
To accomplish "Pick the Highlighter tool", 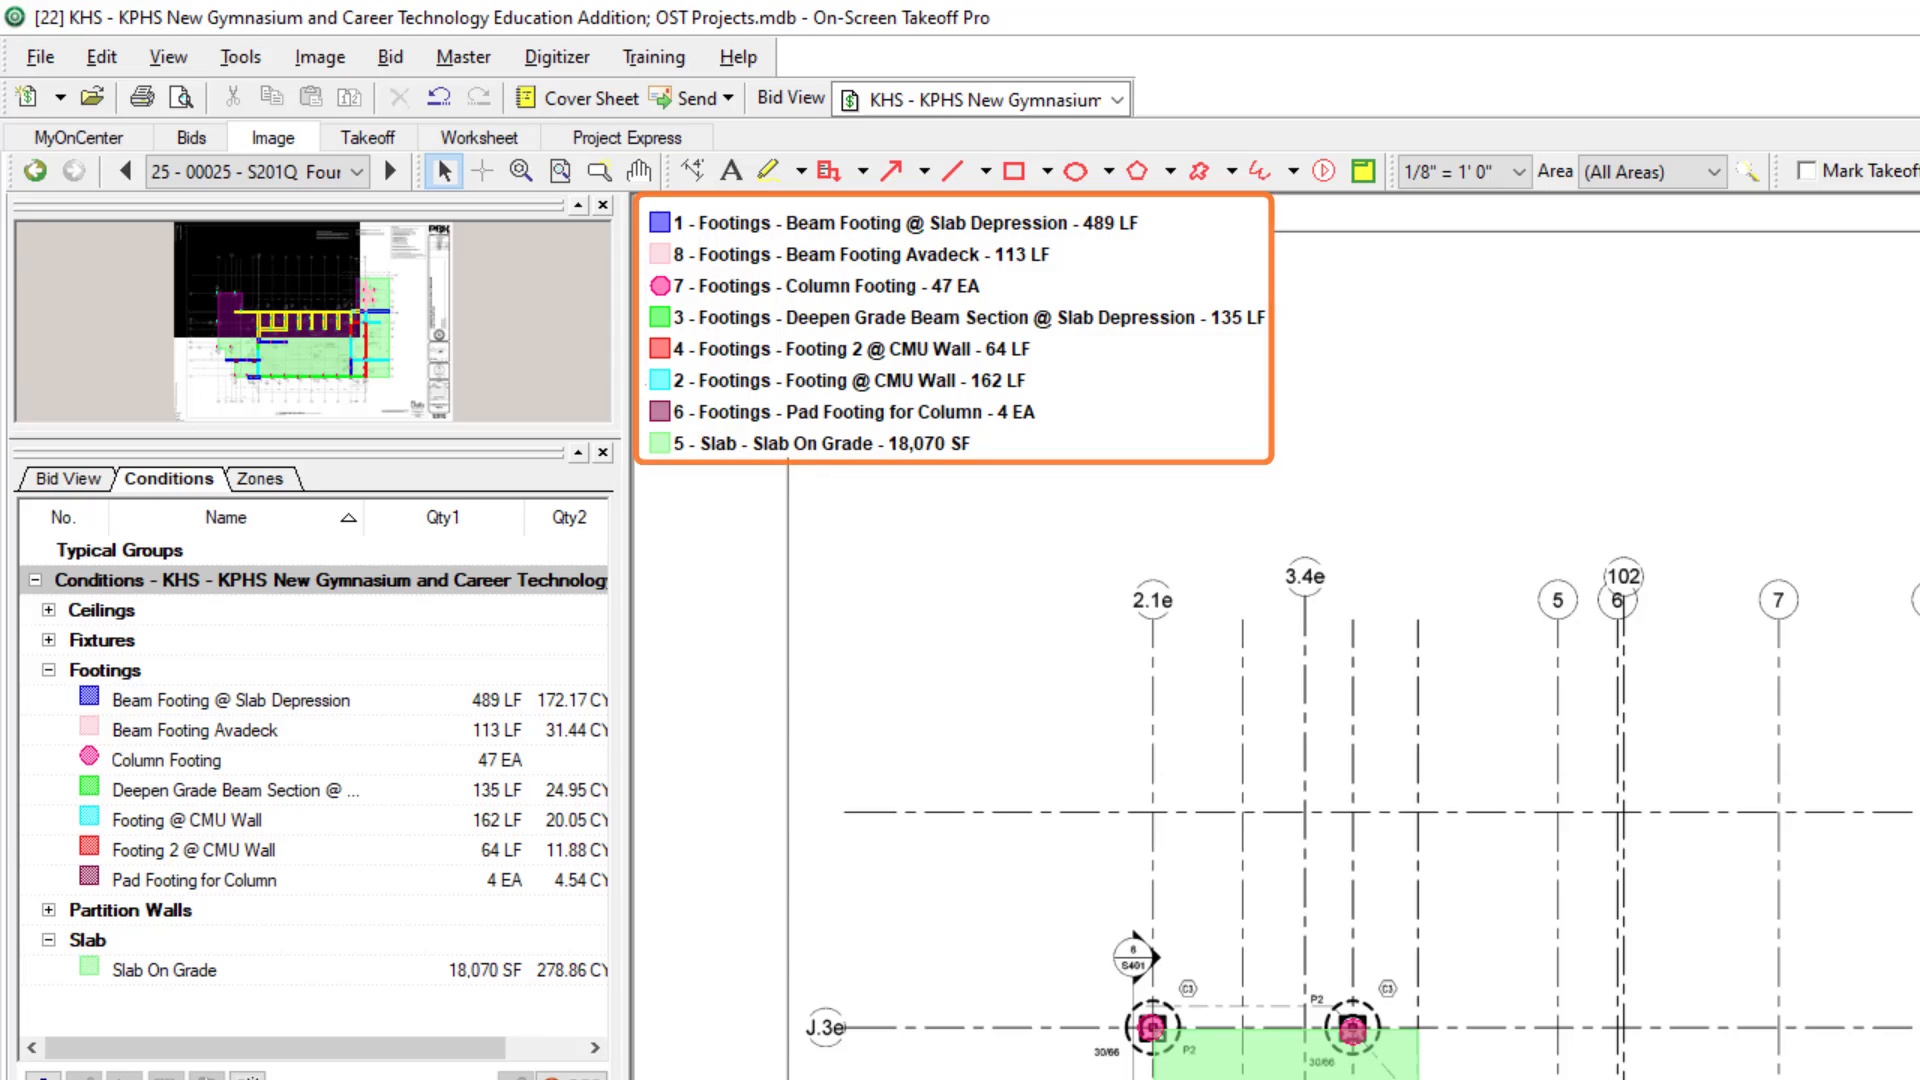I will 768,171.
